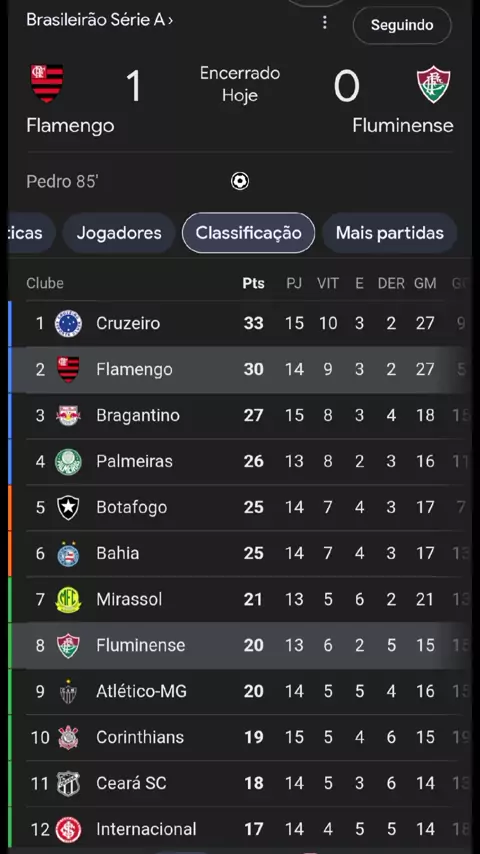
Task: Tap the Corinthians logo in standings
Action: [68, 737]
